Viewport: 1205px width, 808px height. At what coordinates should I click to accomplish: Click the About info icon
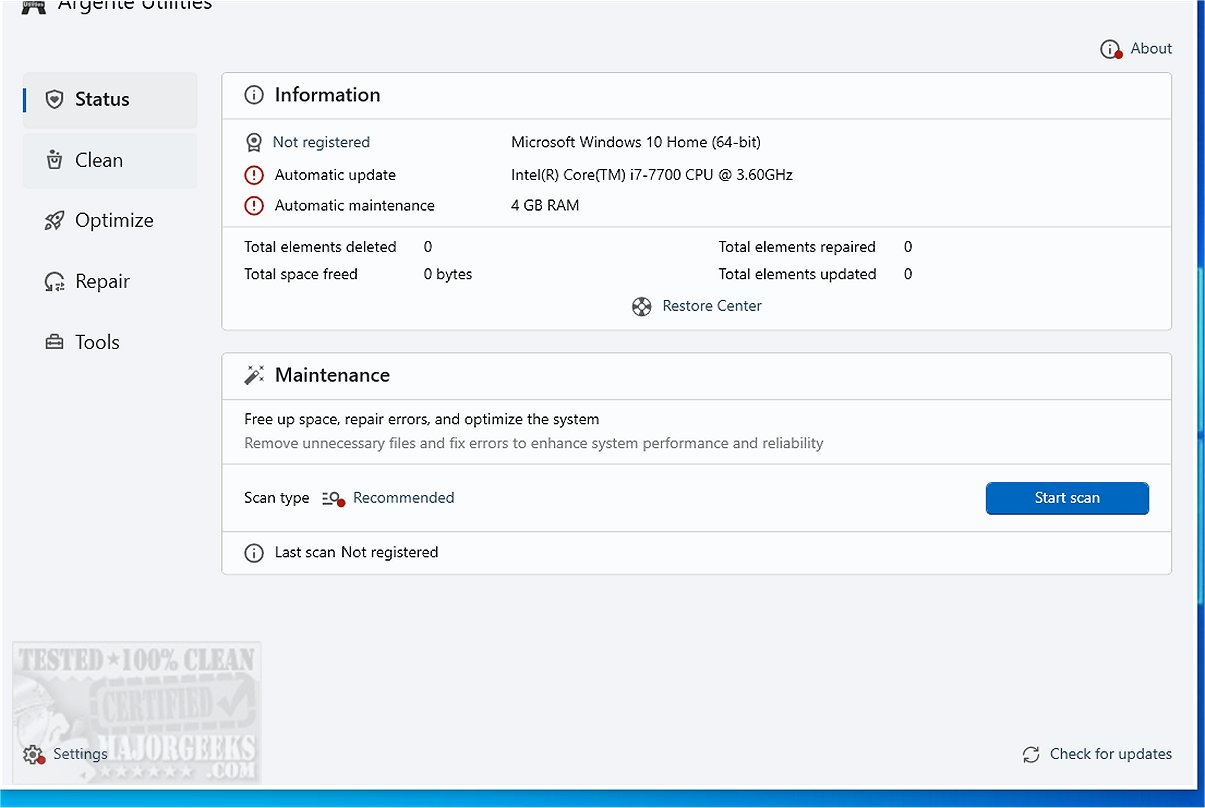[x=1111, y=49]
